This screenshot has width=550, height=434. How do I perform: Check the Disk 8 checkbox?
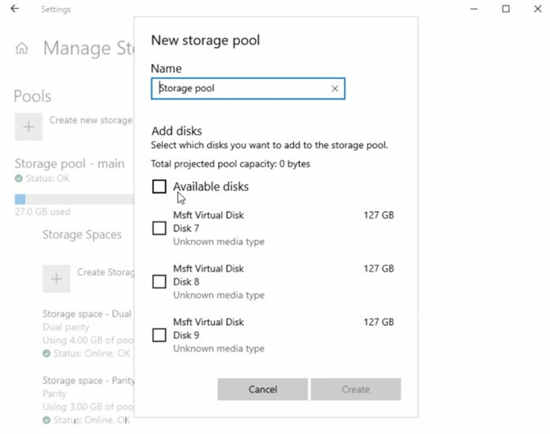click(x=159, y=282)
